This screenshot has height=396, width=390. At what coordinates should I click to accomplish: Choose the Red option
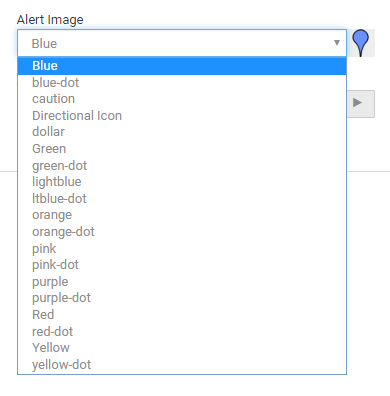point(182,315)
